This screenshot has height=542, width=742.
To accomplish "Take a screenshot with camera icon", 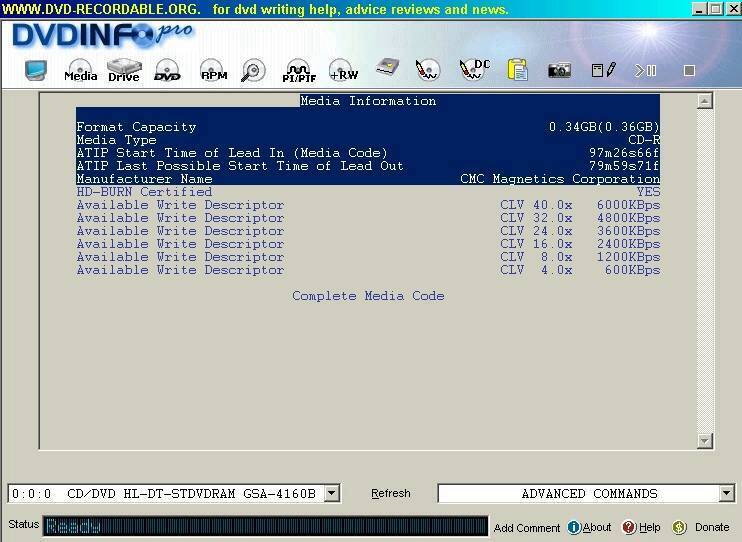I will 559,71.
